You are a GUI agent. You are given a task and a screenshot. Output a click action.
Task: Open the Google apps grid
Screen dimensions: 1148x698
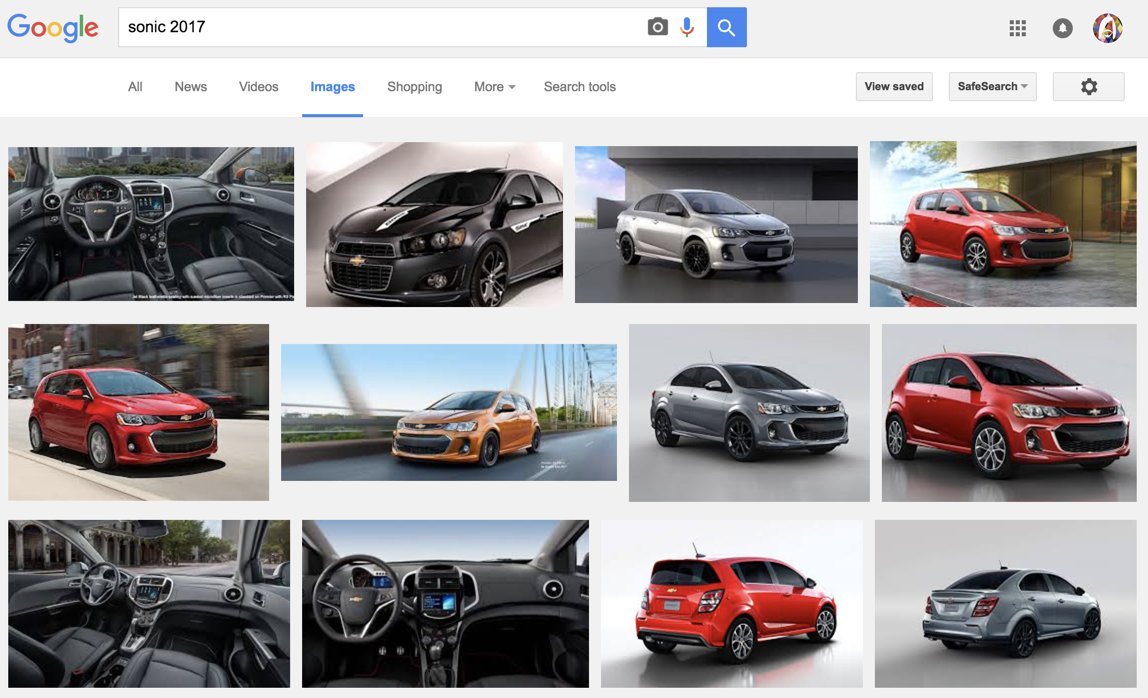point(1017,28)
